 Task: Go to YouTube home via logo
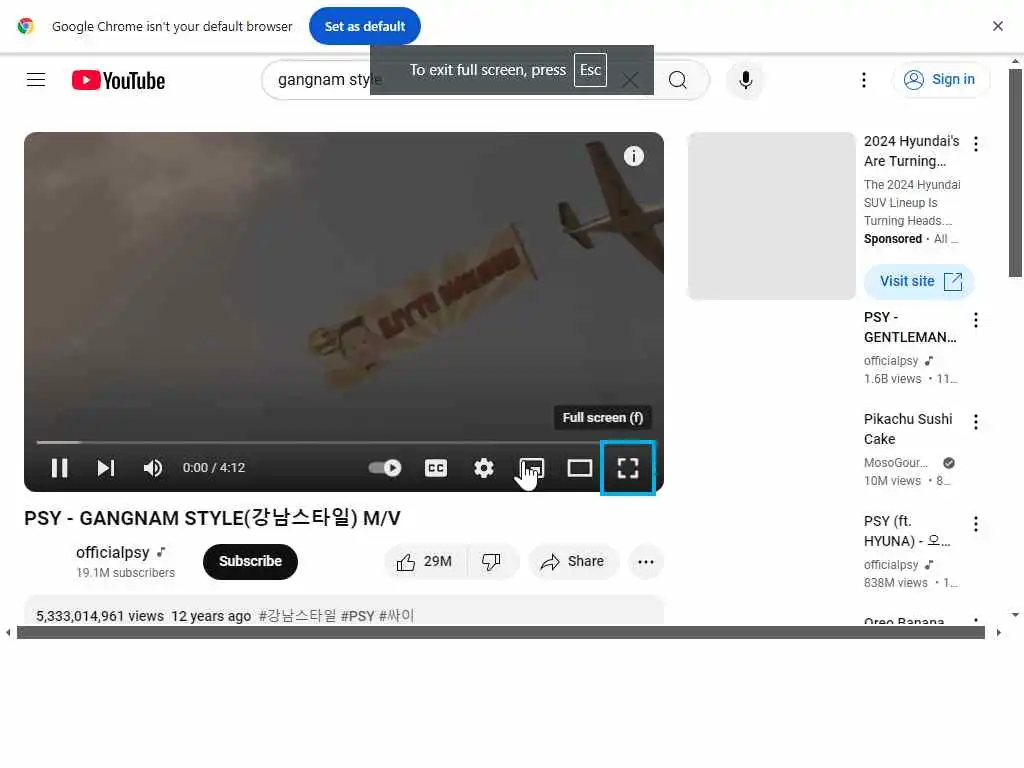[x=118, y=80]
